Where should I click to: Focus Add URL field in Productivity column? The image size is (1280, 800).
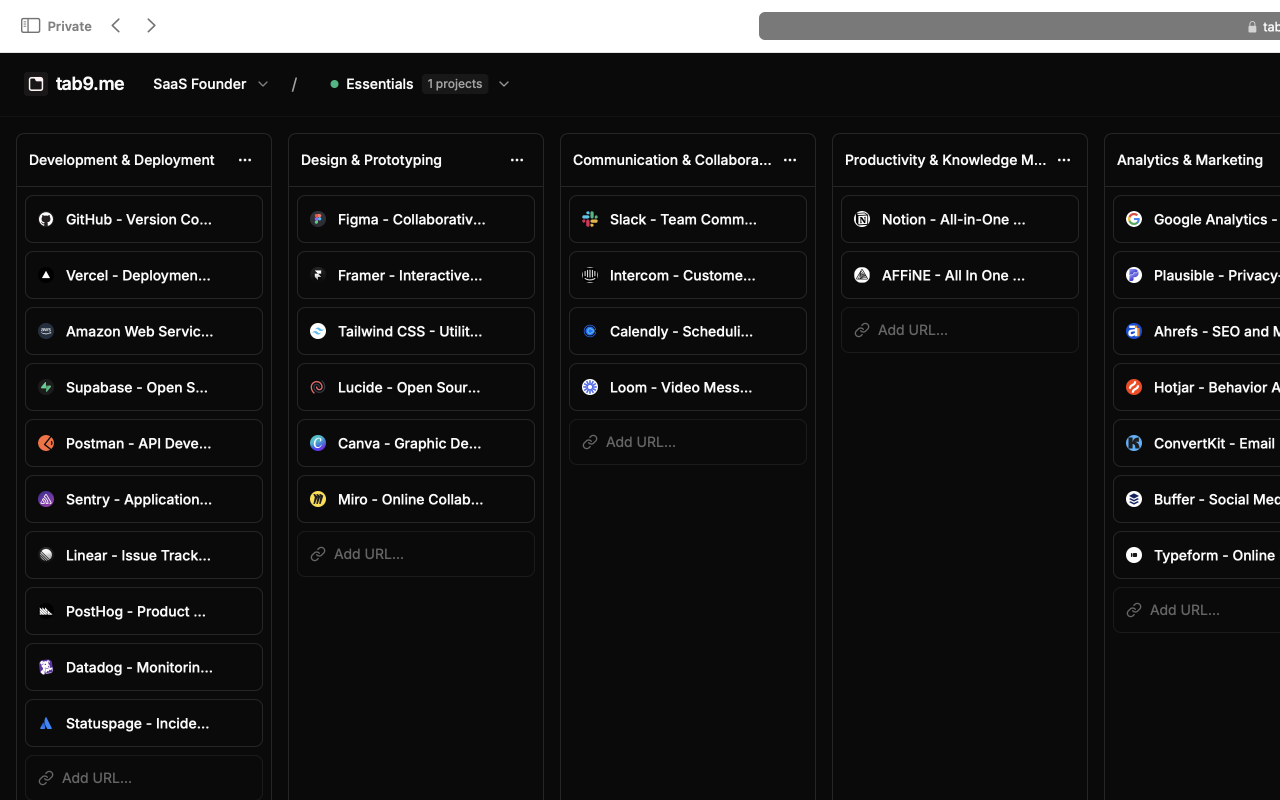tap(960, 329)
